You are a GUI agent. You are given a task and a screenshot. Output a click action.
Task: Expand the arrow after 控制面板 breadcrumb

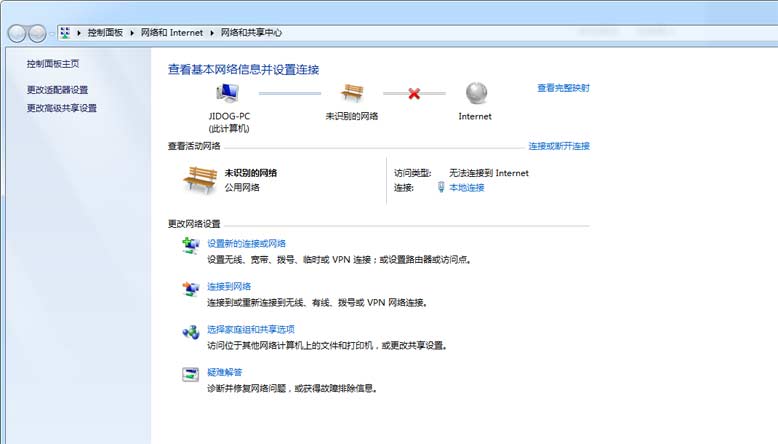[x=132, y=33]
